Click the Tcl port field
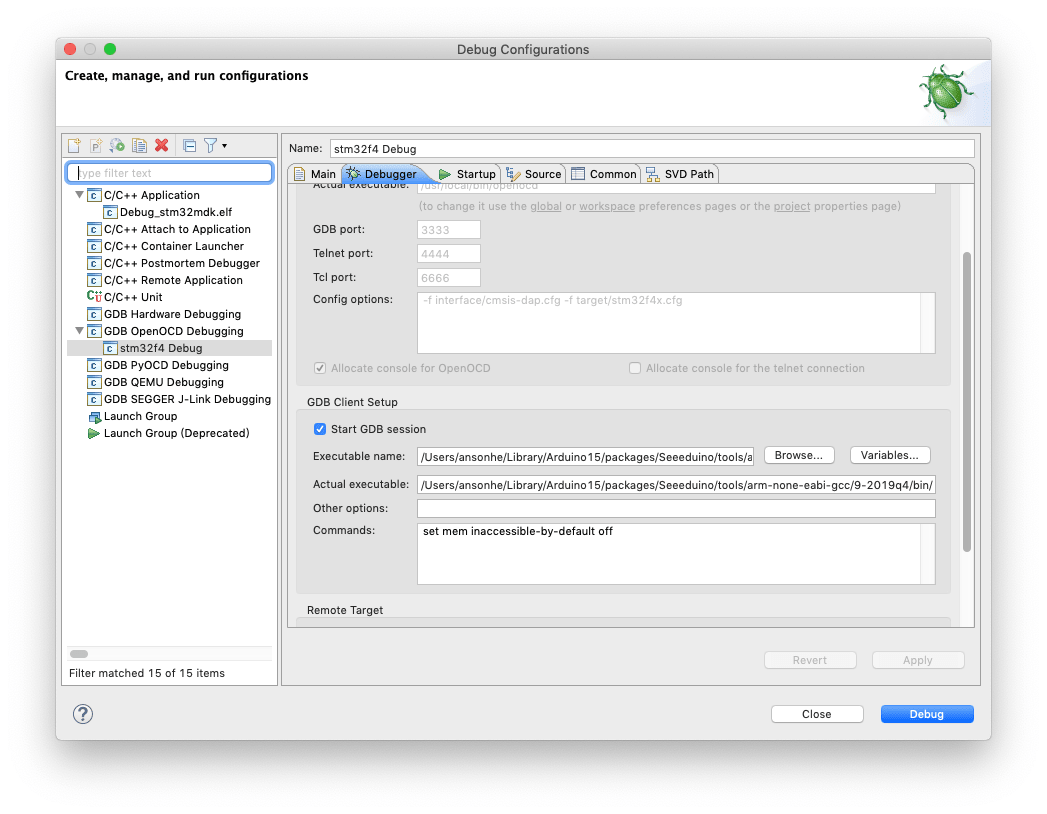Screen dimensions: 1047x814 (x=449, y=278)
